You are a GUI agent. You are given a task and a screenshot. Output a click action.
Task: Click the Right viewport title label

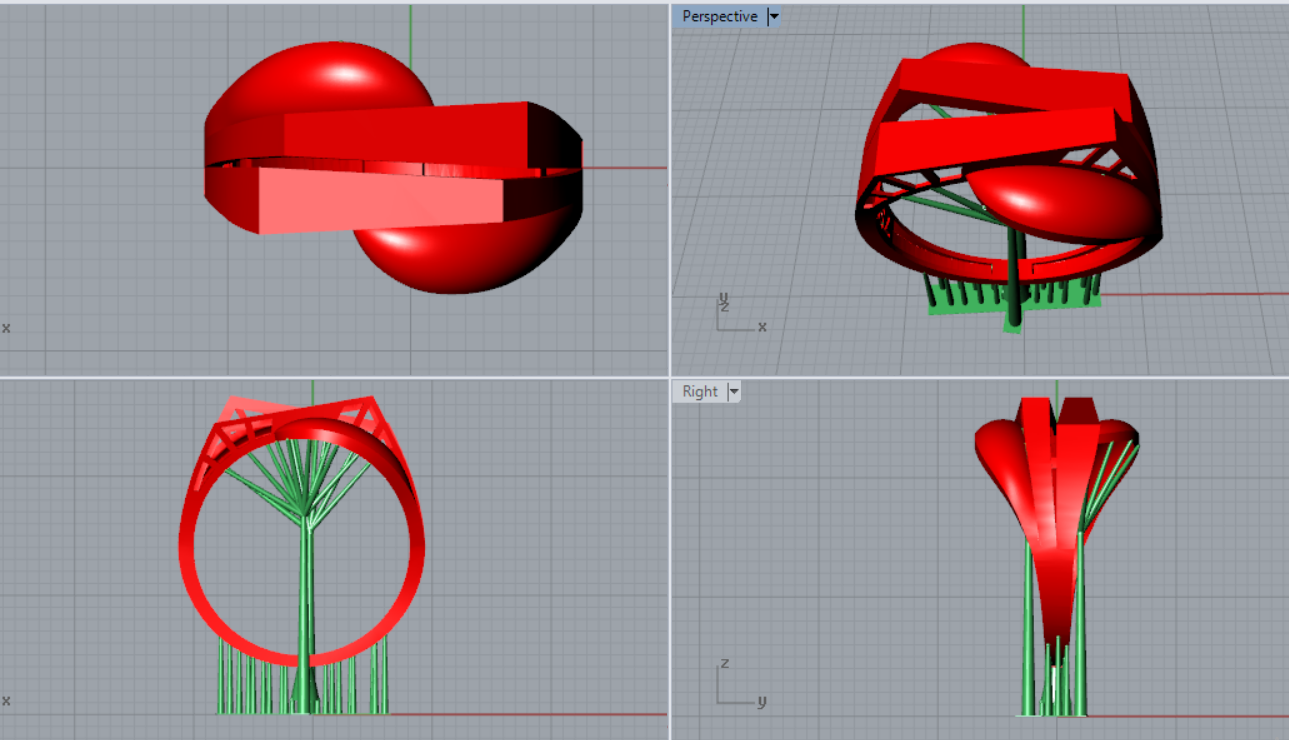pos(699,391)
